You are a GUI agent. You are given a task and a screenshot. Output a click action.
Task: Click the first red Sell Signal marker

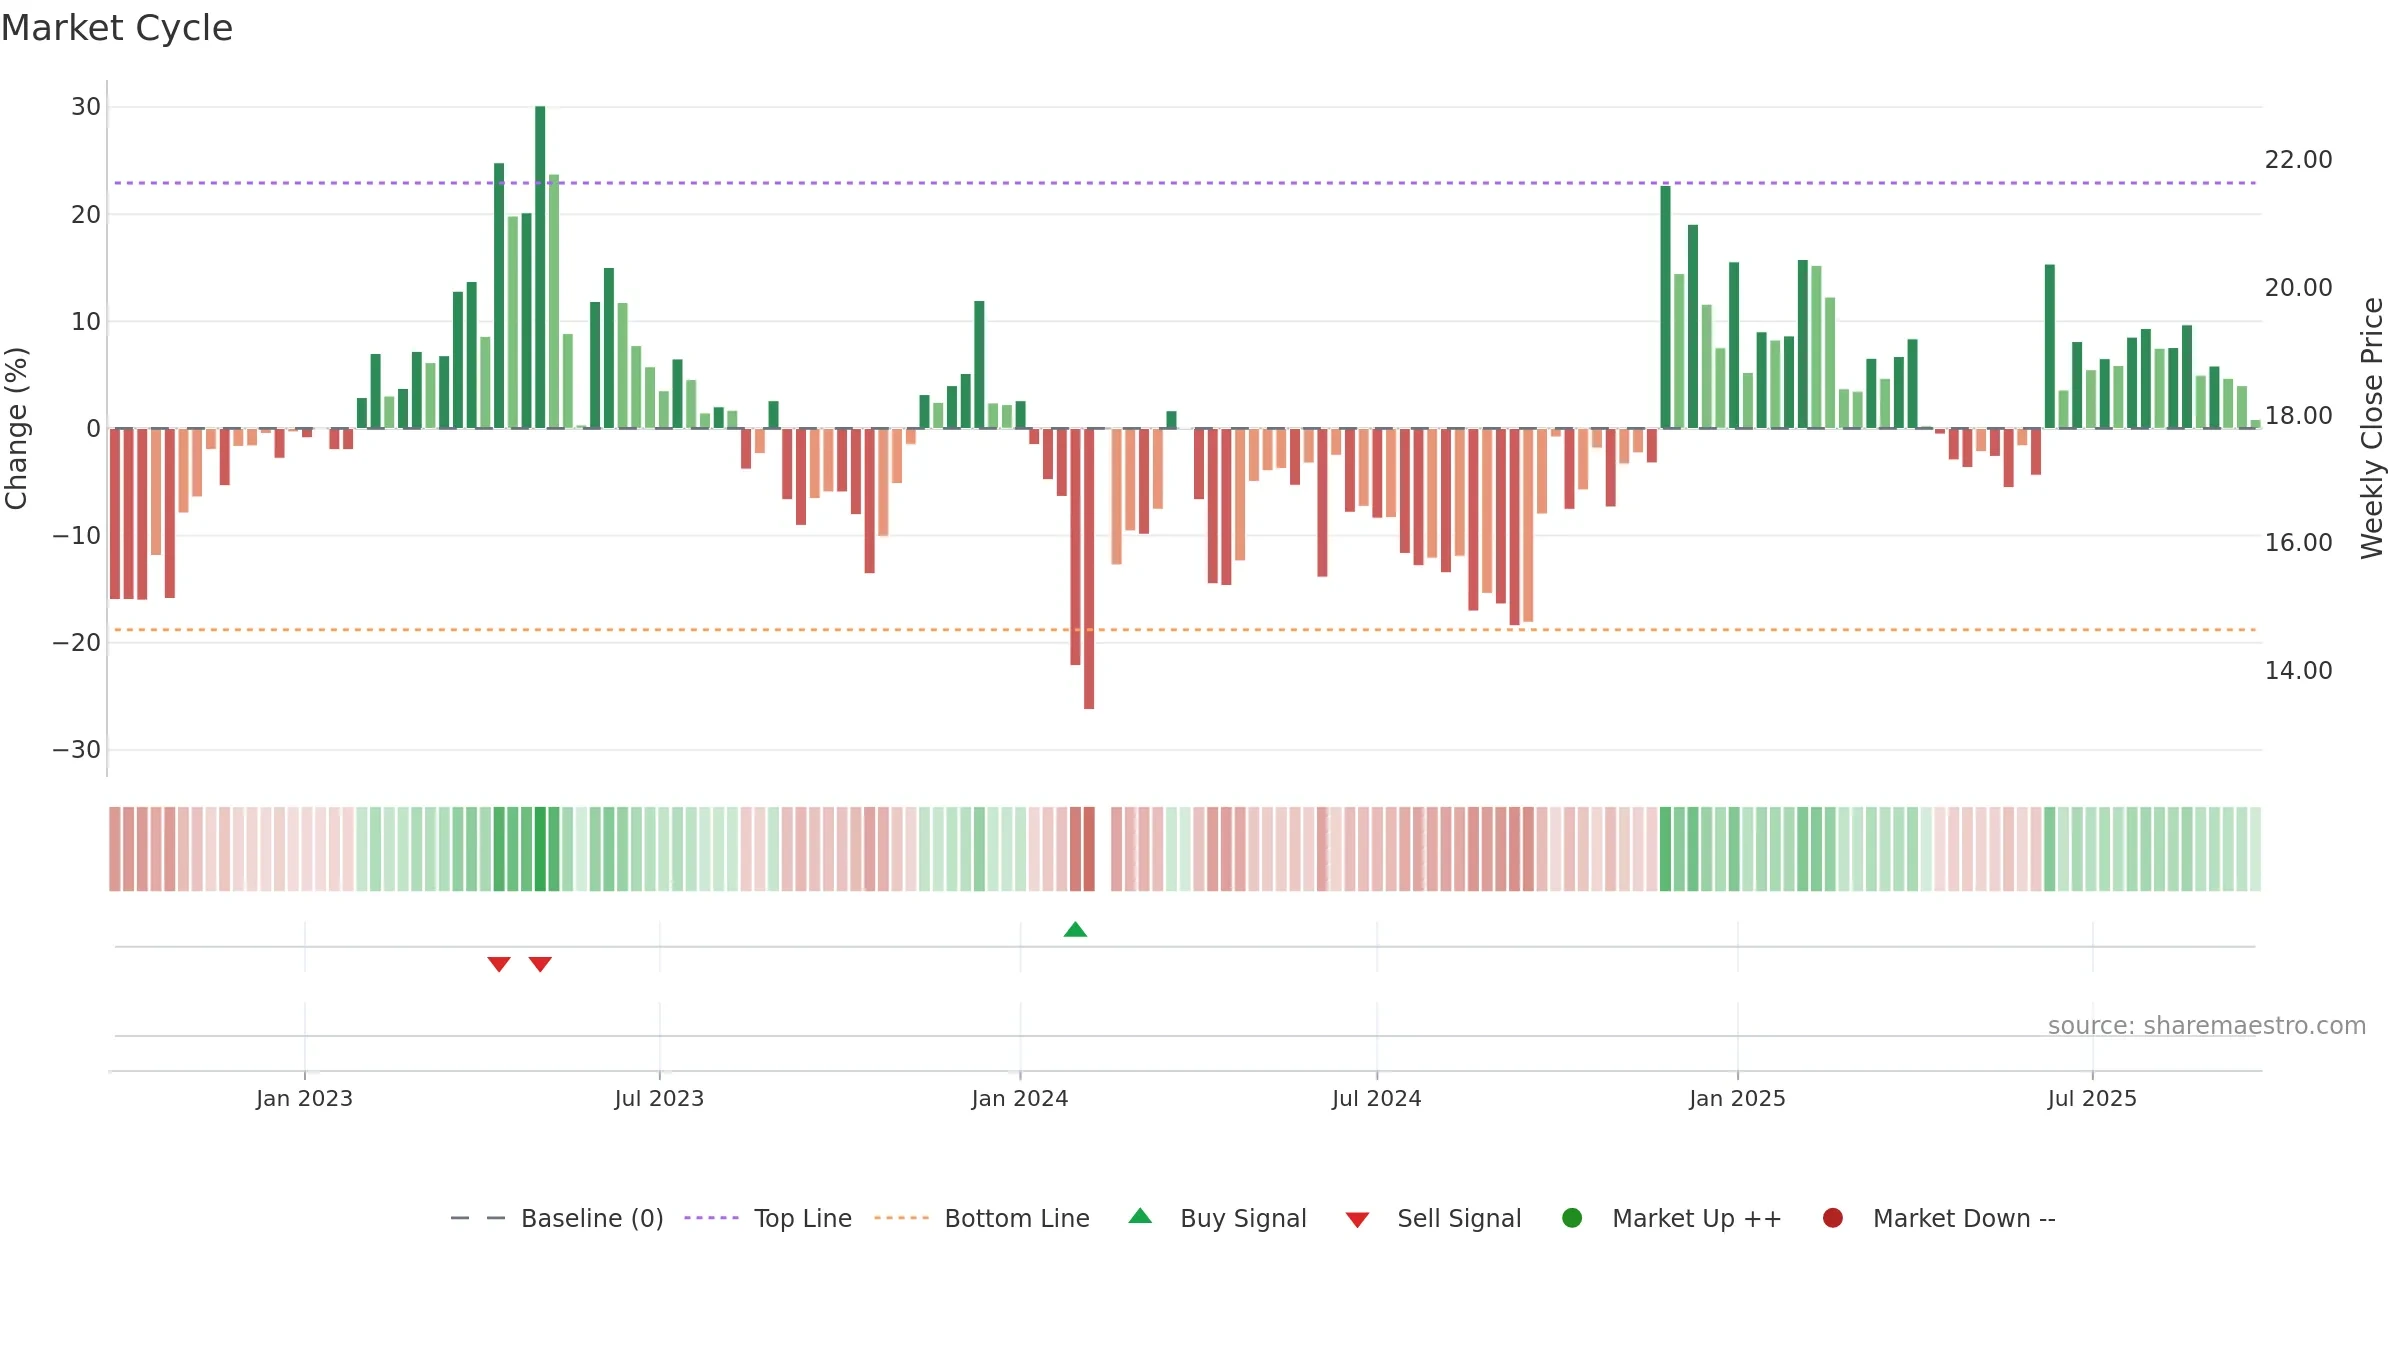pyautogui.click(x=499, y=964)
